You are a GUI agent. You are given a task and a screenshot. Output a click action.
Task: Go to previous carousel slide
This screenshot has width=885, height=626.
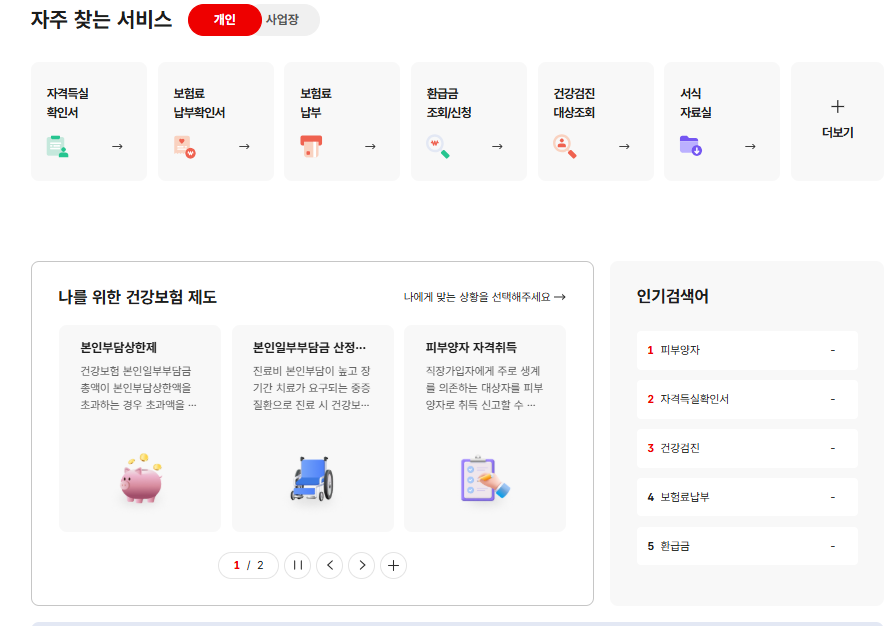(329, 566)
